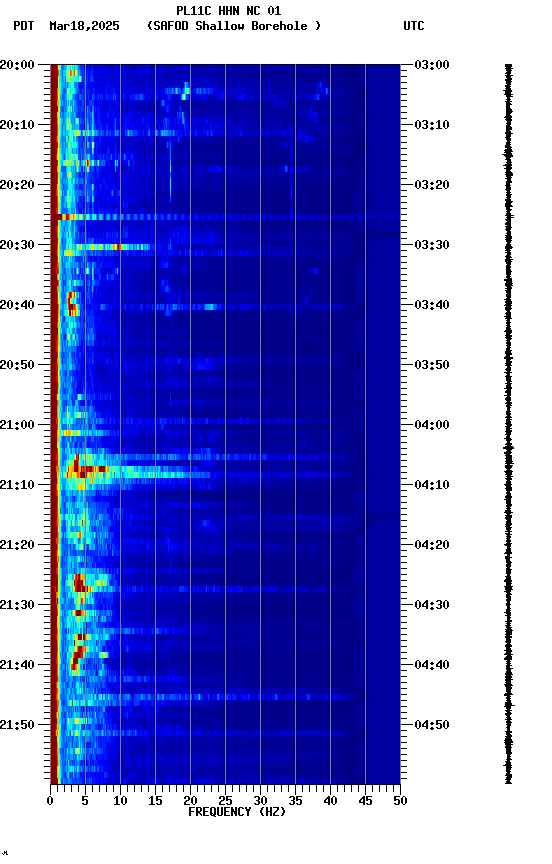
Task: Click the SAFOD Shallow Borehole subtitle
Action: point(234,26)
